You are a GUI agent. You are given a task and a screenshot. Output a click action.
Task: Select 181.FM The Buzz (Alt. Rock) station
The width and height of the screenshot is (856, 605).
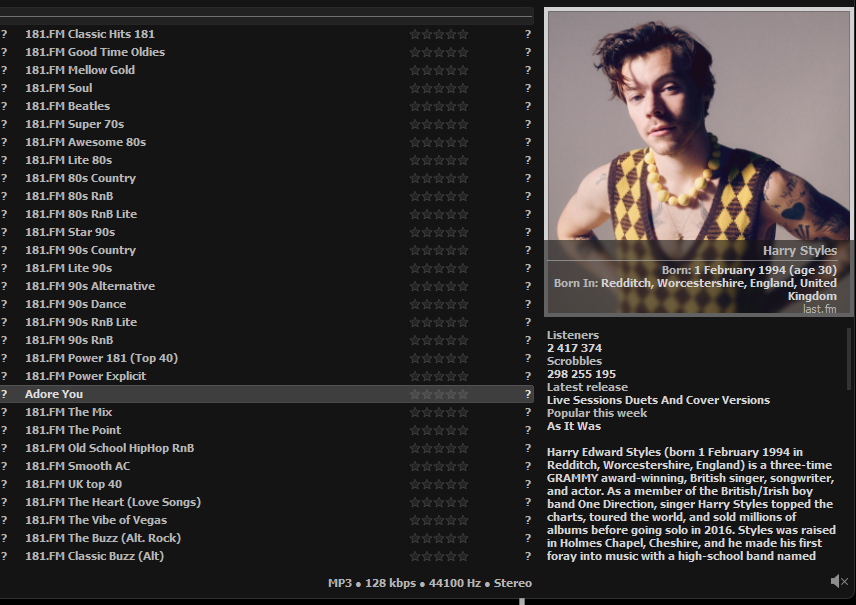[267, 538]
